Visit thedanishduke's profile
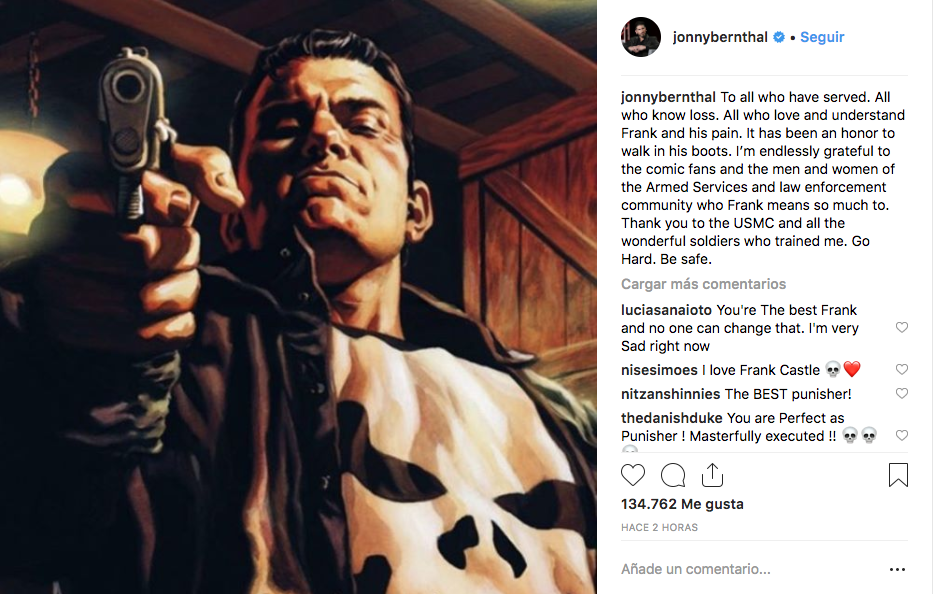The height and width of the screenshot is (594, 933). click(x=671, y=418)
